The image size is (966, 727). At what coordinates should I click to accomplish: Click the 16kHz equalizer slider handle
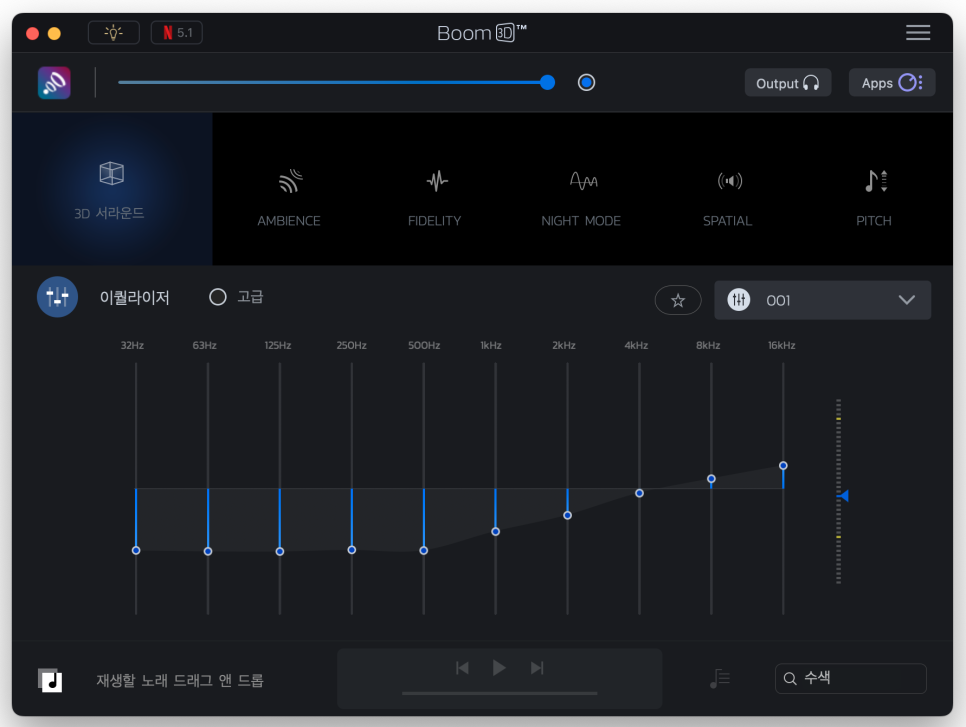point(783,466)
